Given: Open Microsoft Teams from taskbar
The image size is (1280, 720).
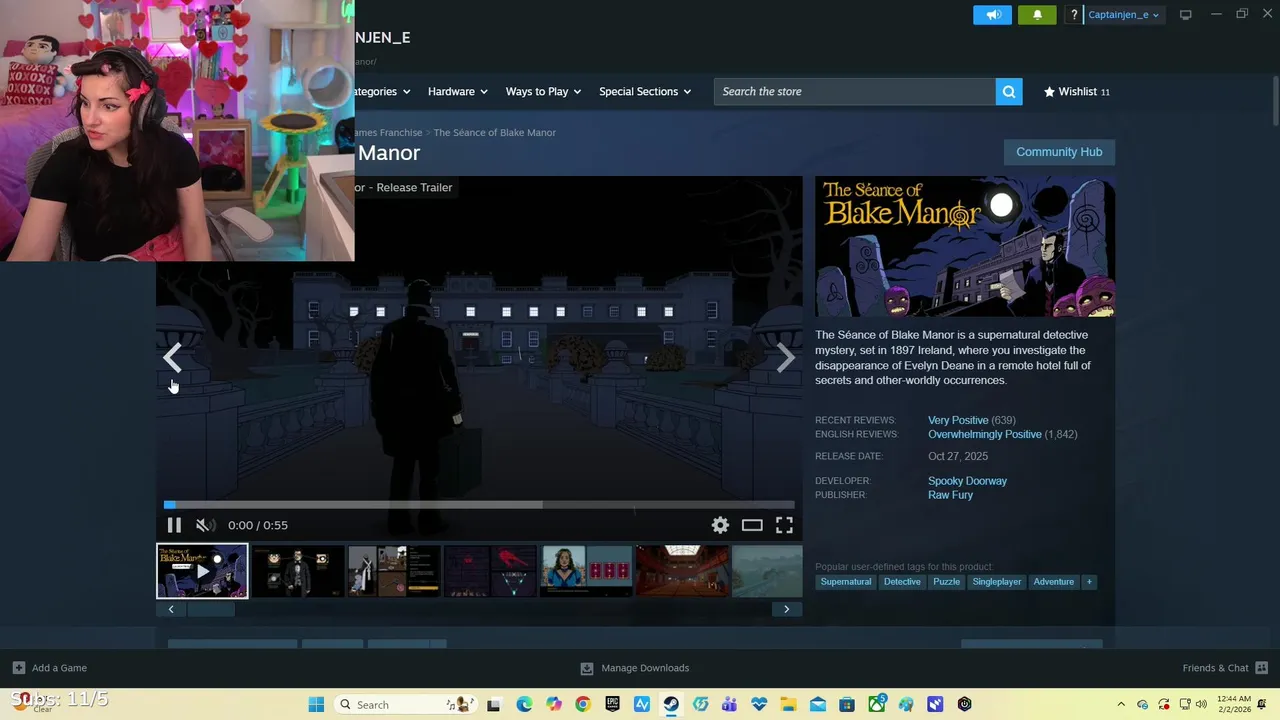Looking at the screenshot, I should 729,704.
